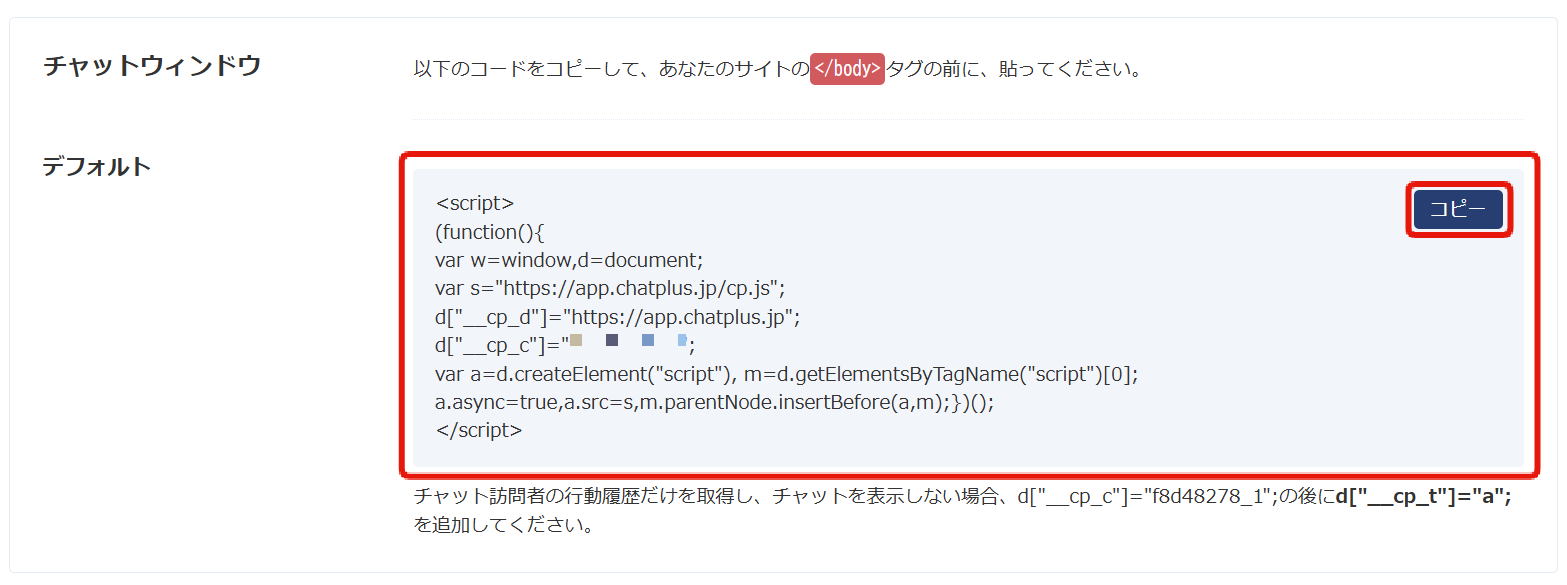
Task: Click the d["__cp_d"] code line
Action: coord(618,317)
